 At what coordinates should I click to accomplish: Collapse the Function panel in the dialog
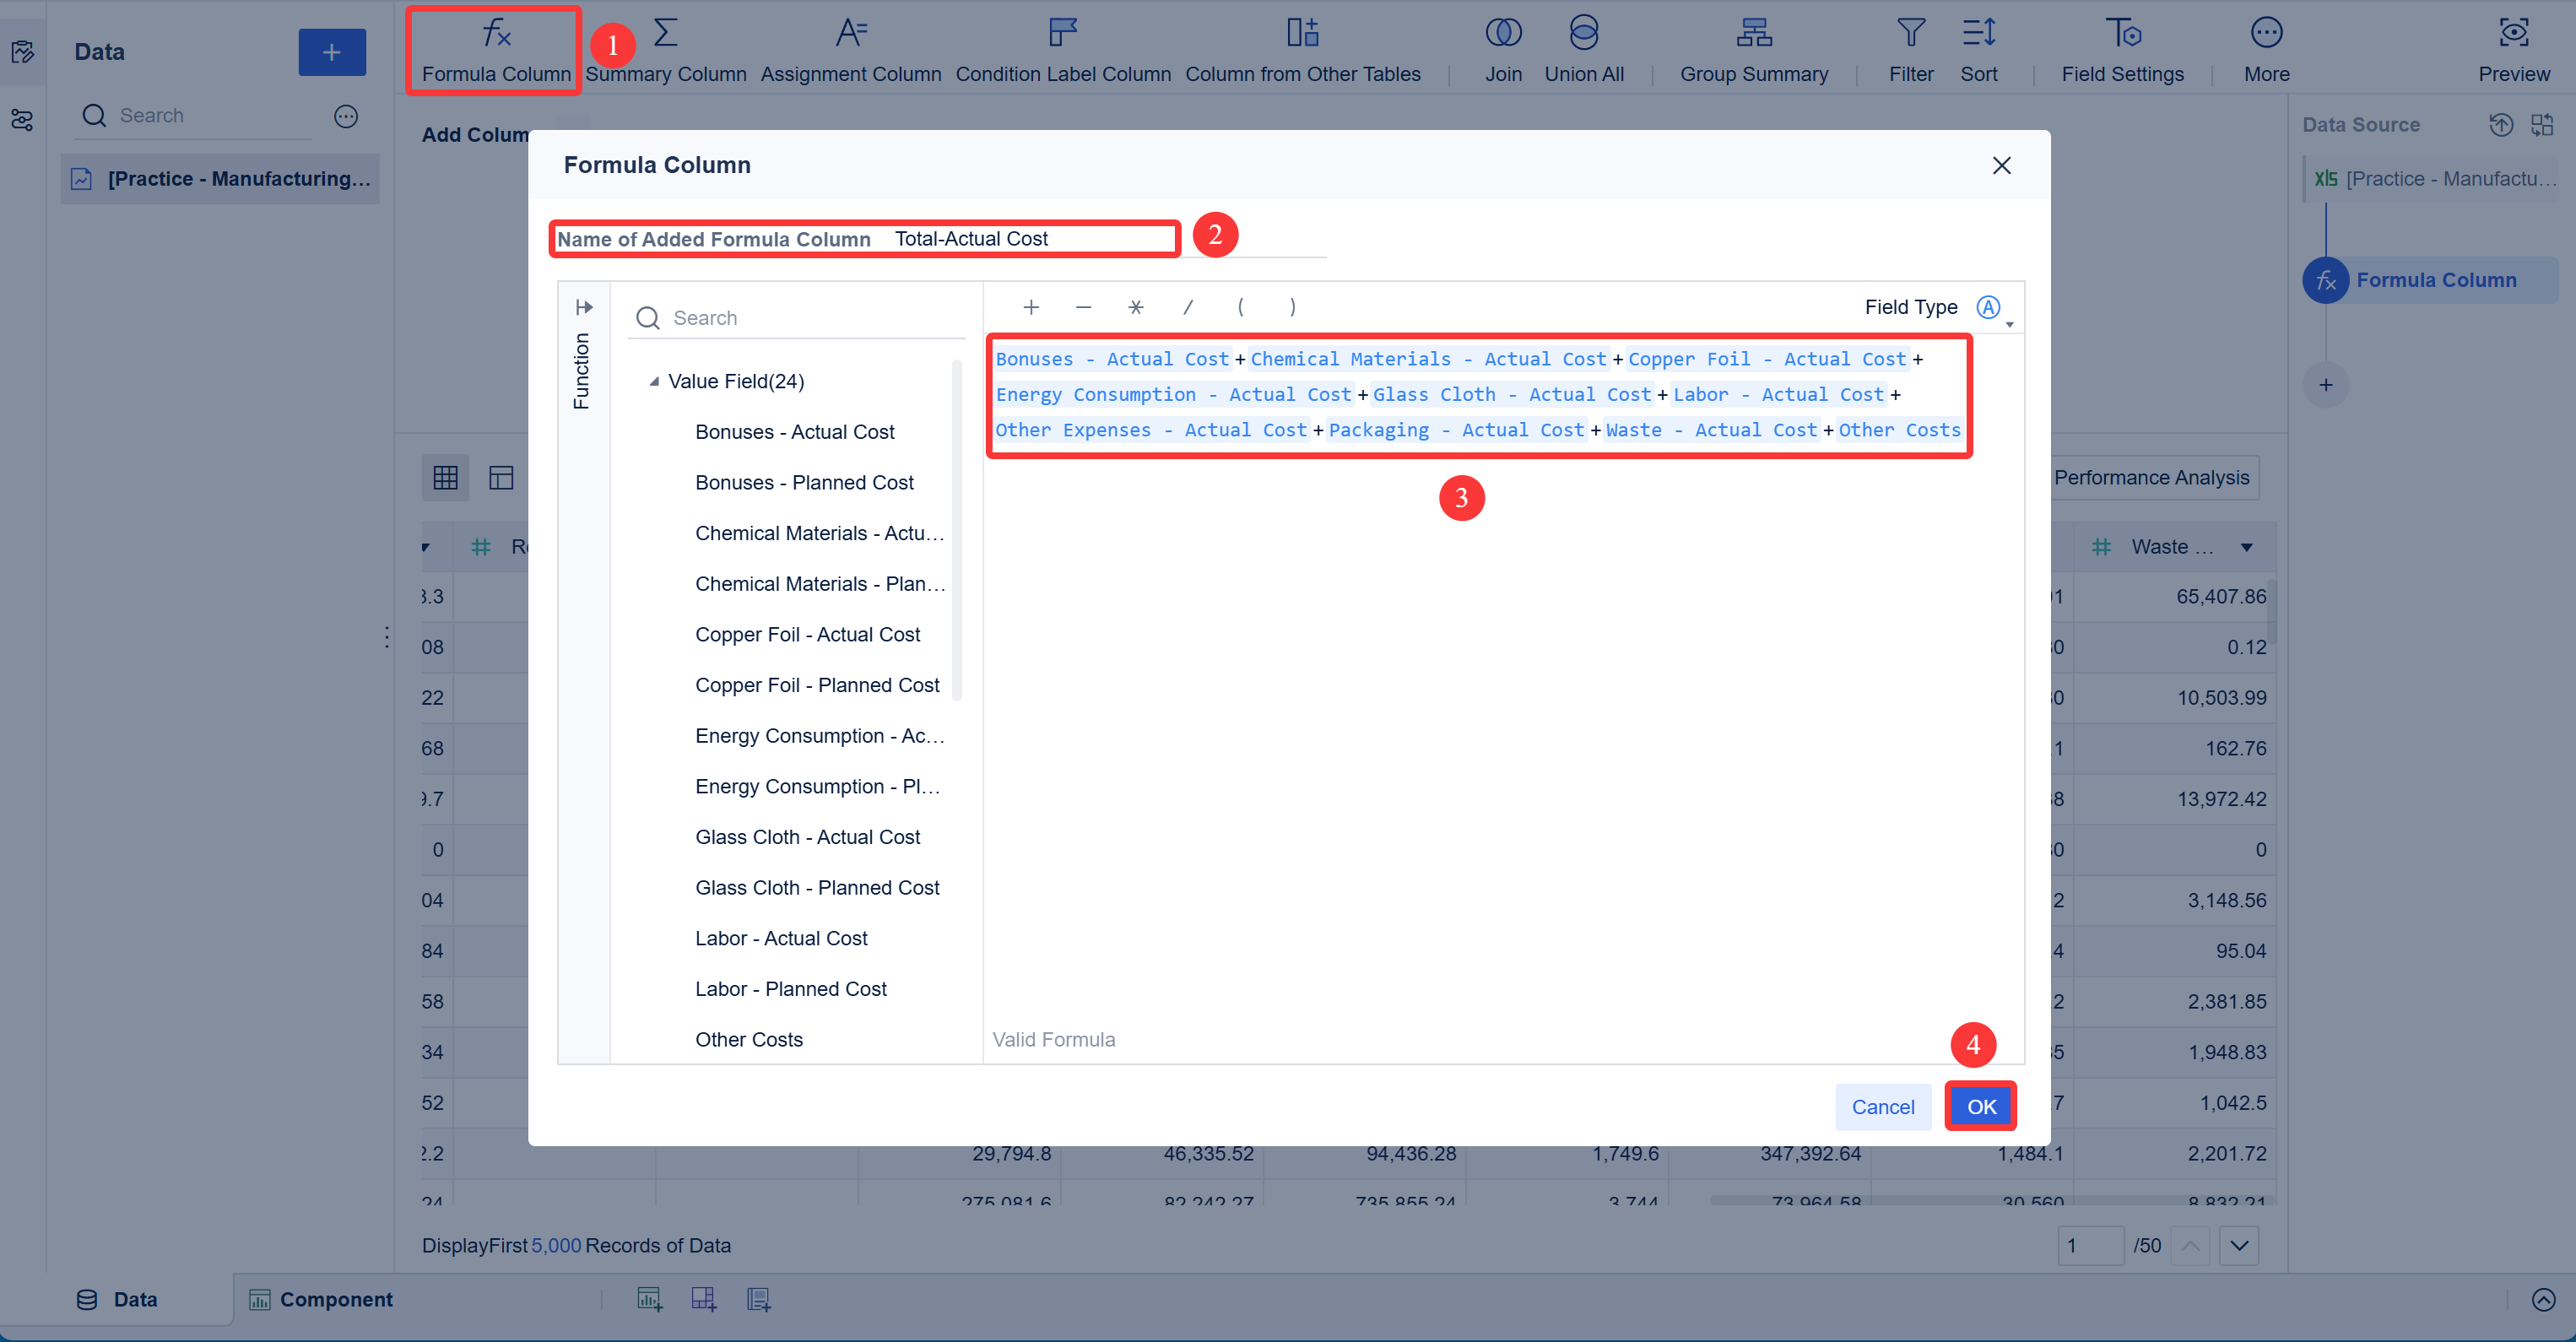pos(584,307)
